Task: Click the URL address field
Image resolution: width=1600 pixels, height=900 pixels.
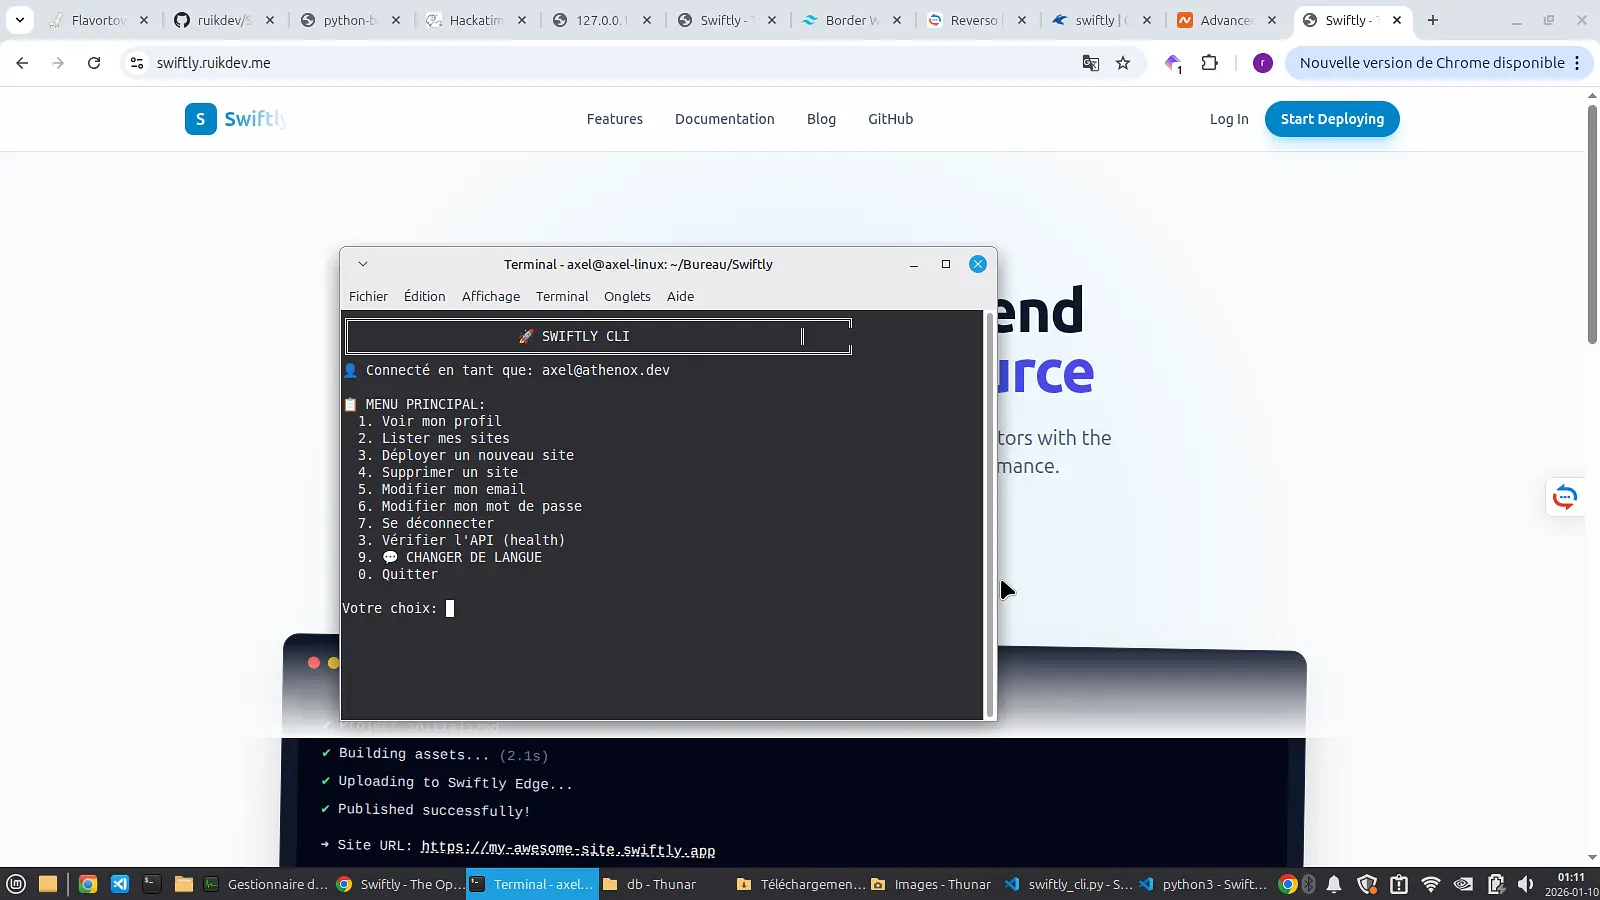Action: (600, 63)
